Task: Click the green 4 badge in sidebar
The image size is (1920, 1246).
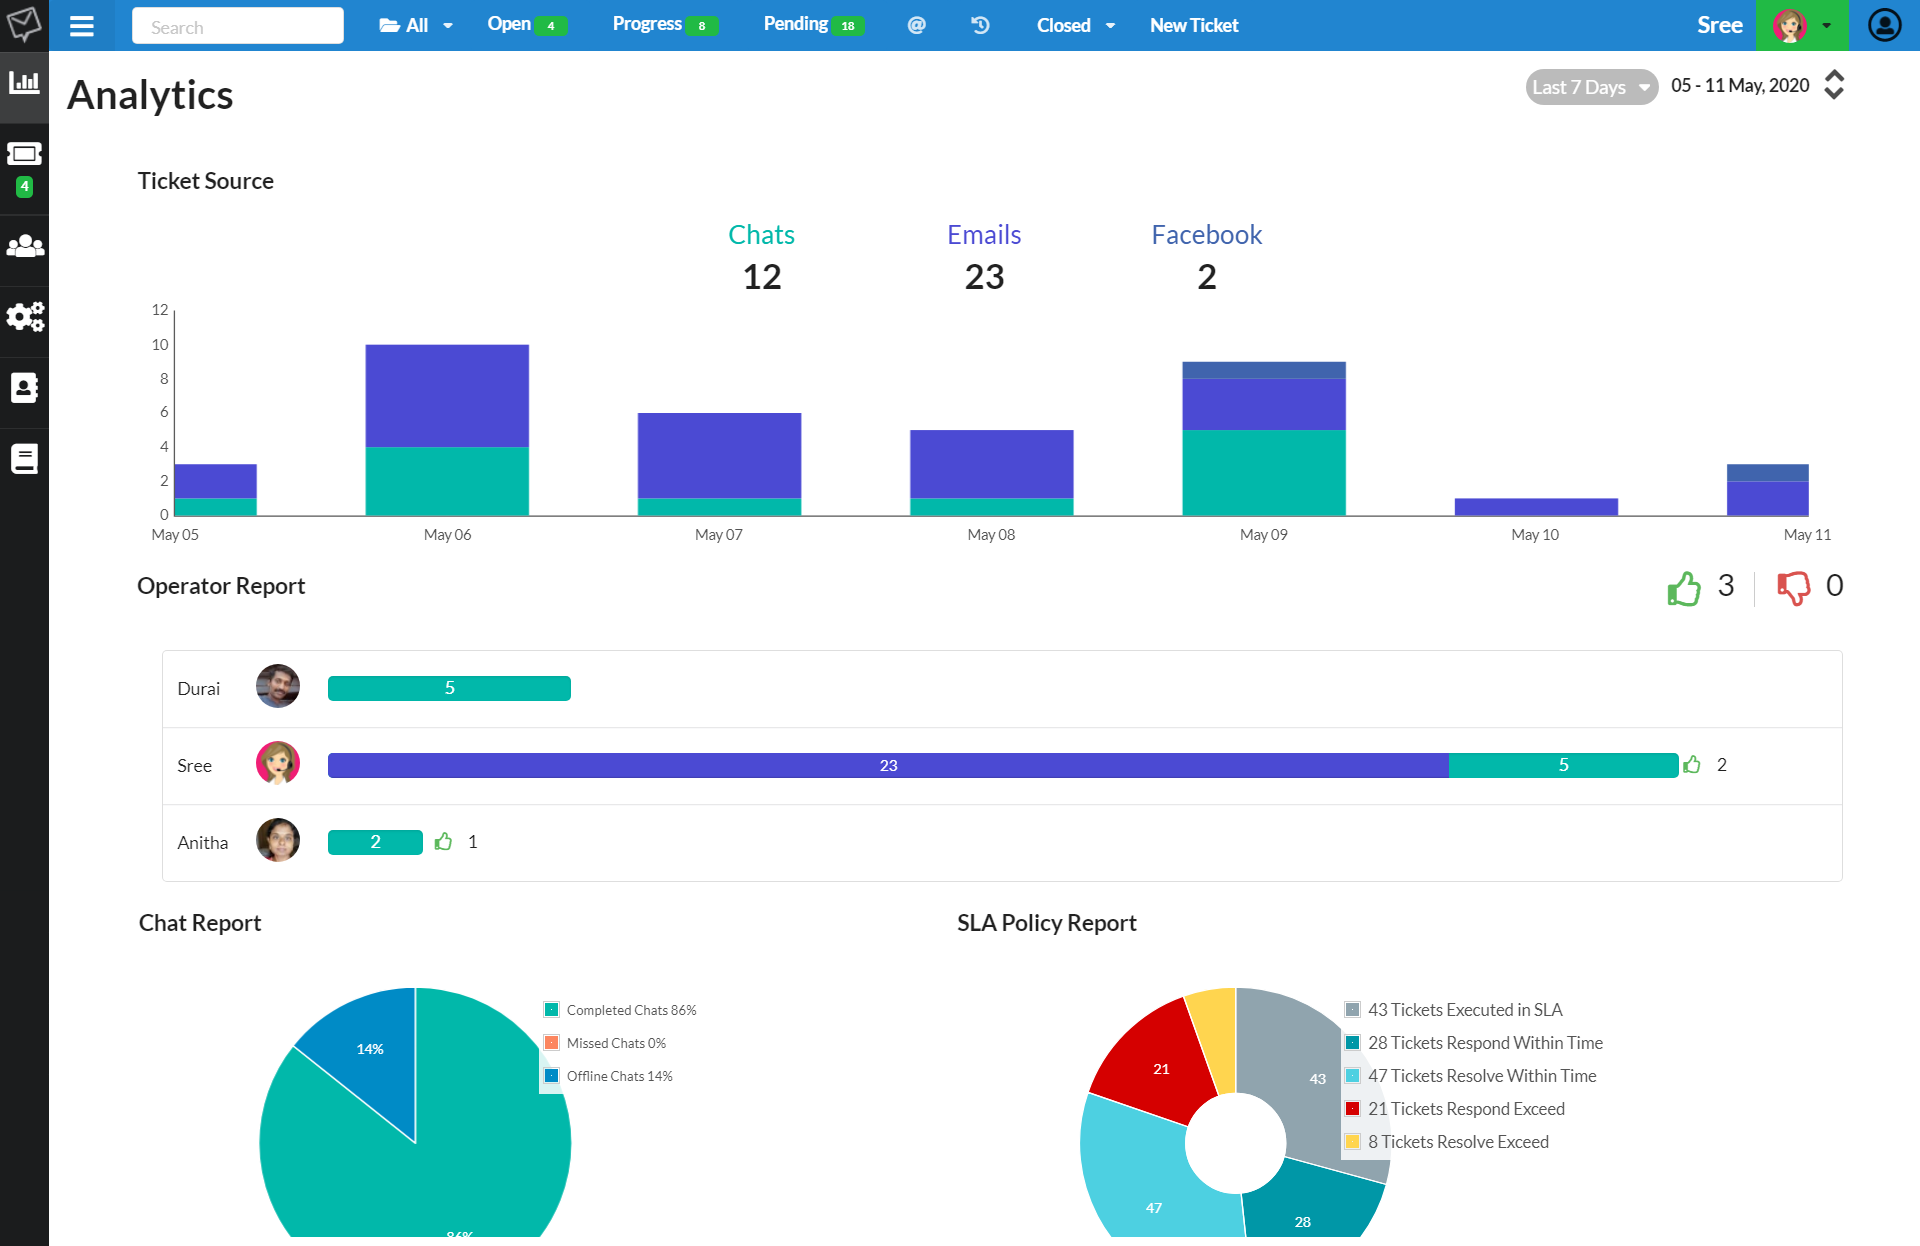Action: point(25,187)
